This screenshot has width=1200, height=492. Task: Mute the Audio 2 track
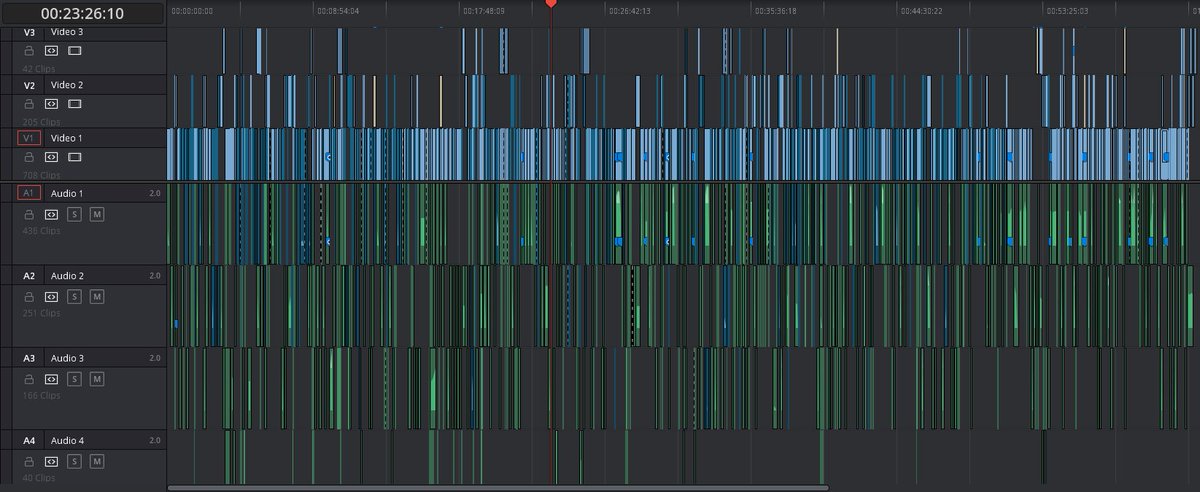(97, 297)
